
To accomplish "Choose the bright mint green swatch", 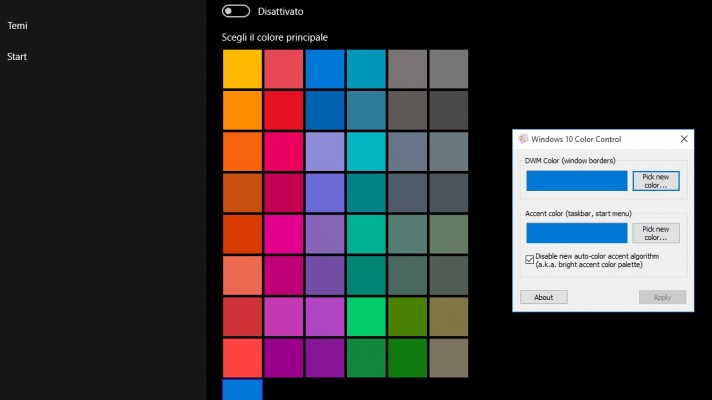I will [x=366, y=316].
